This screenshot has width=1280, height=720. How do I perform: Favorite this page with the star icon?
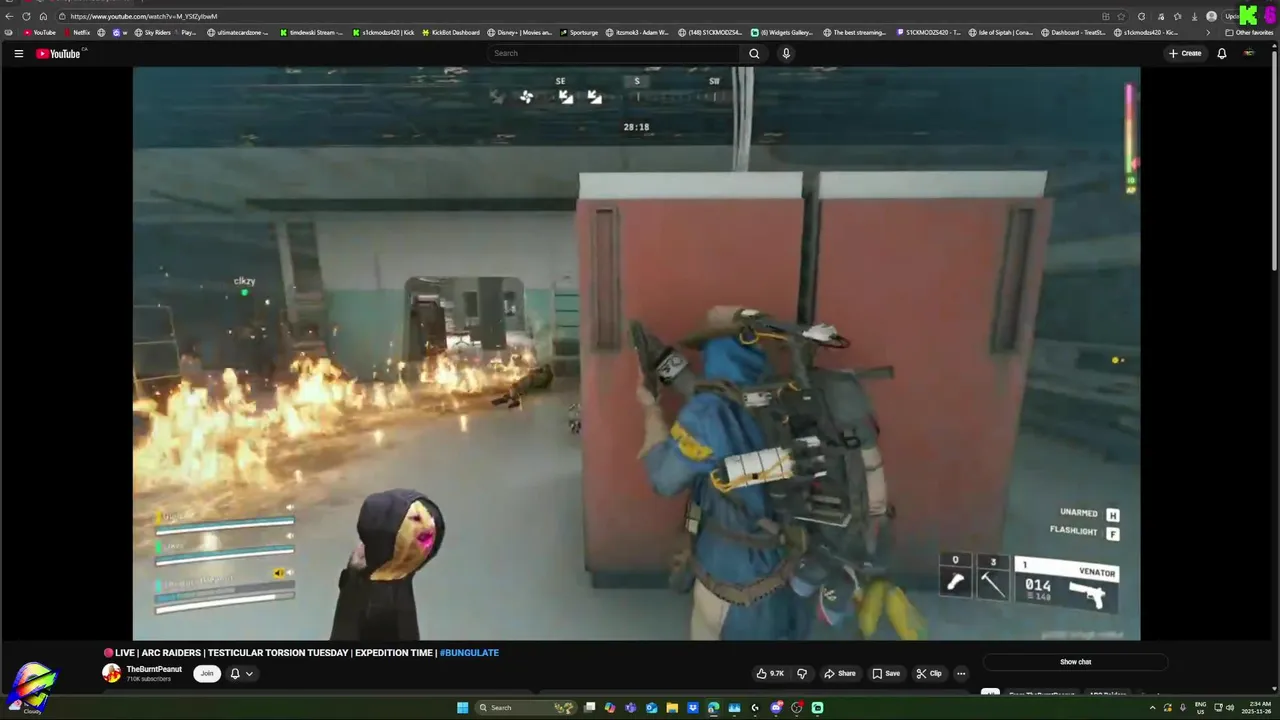click(x=1121, y=16)
